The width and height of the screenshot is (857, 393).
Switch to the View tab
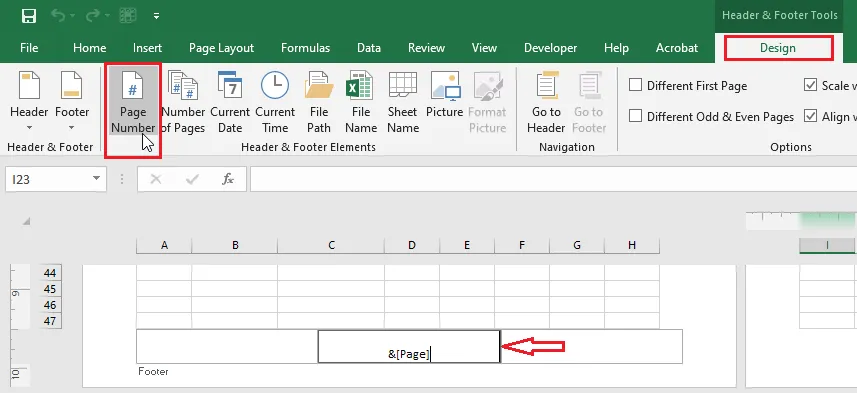(x=484, y=48)
